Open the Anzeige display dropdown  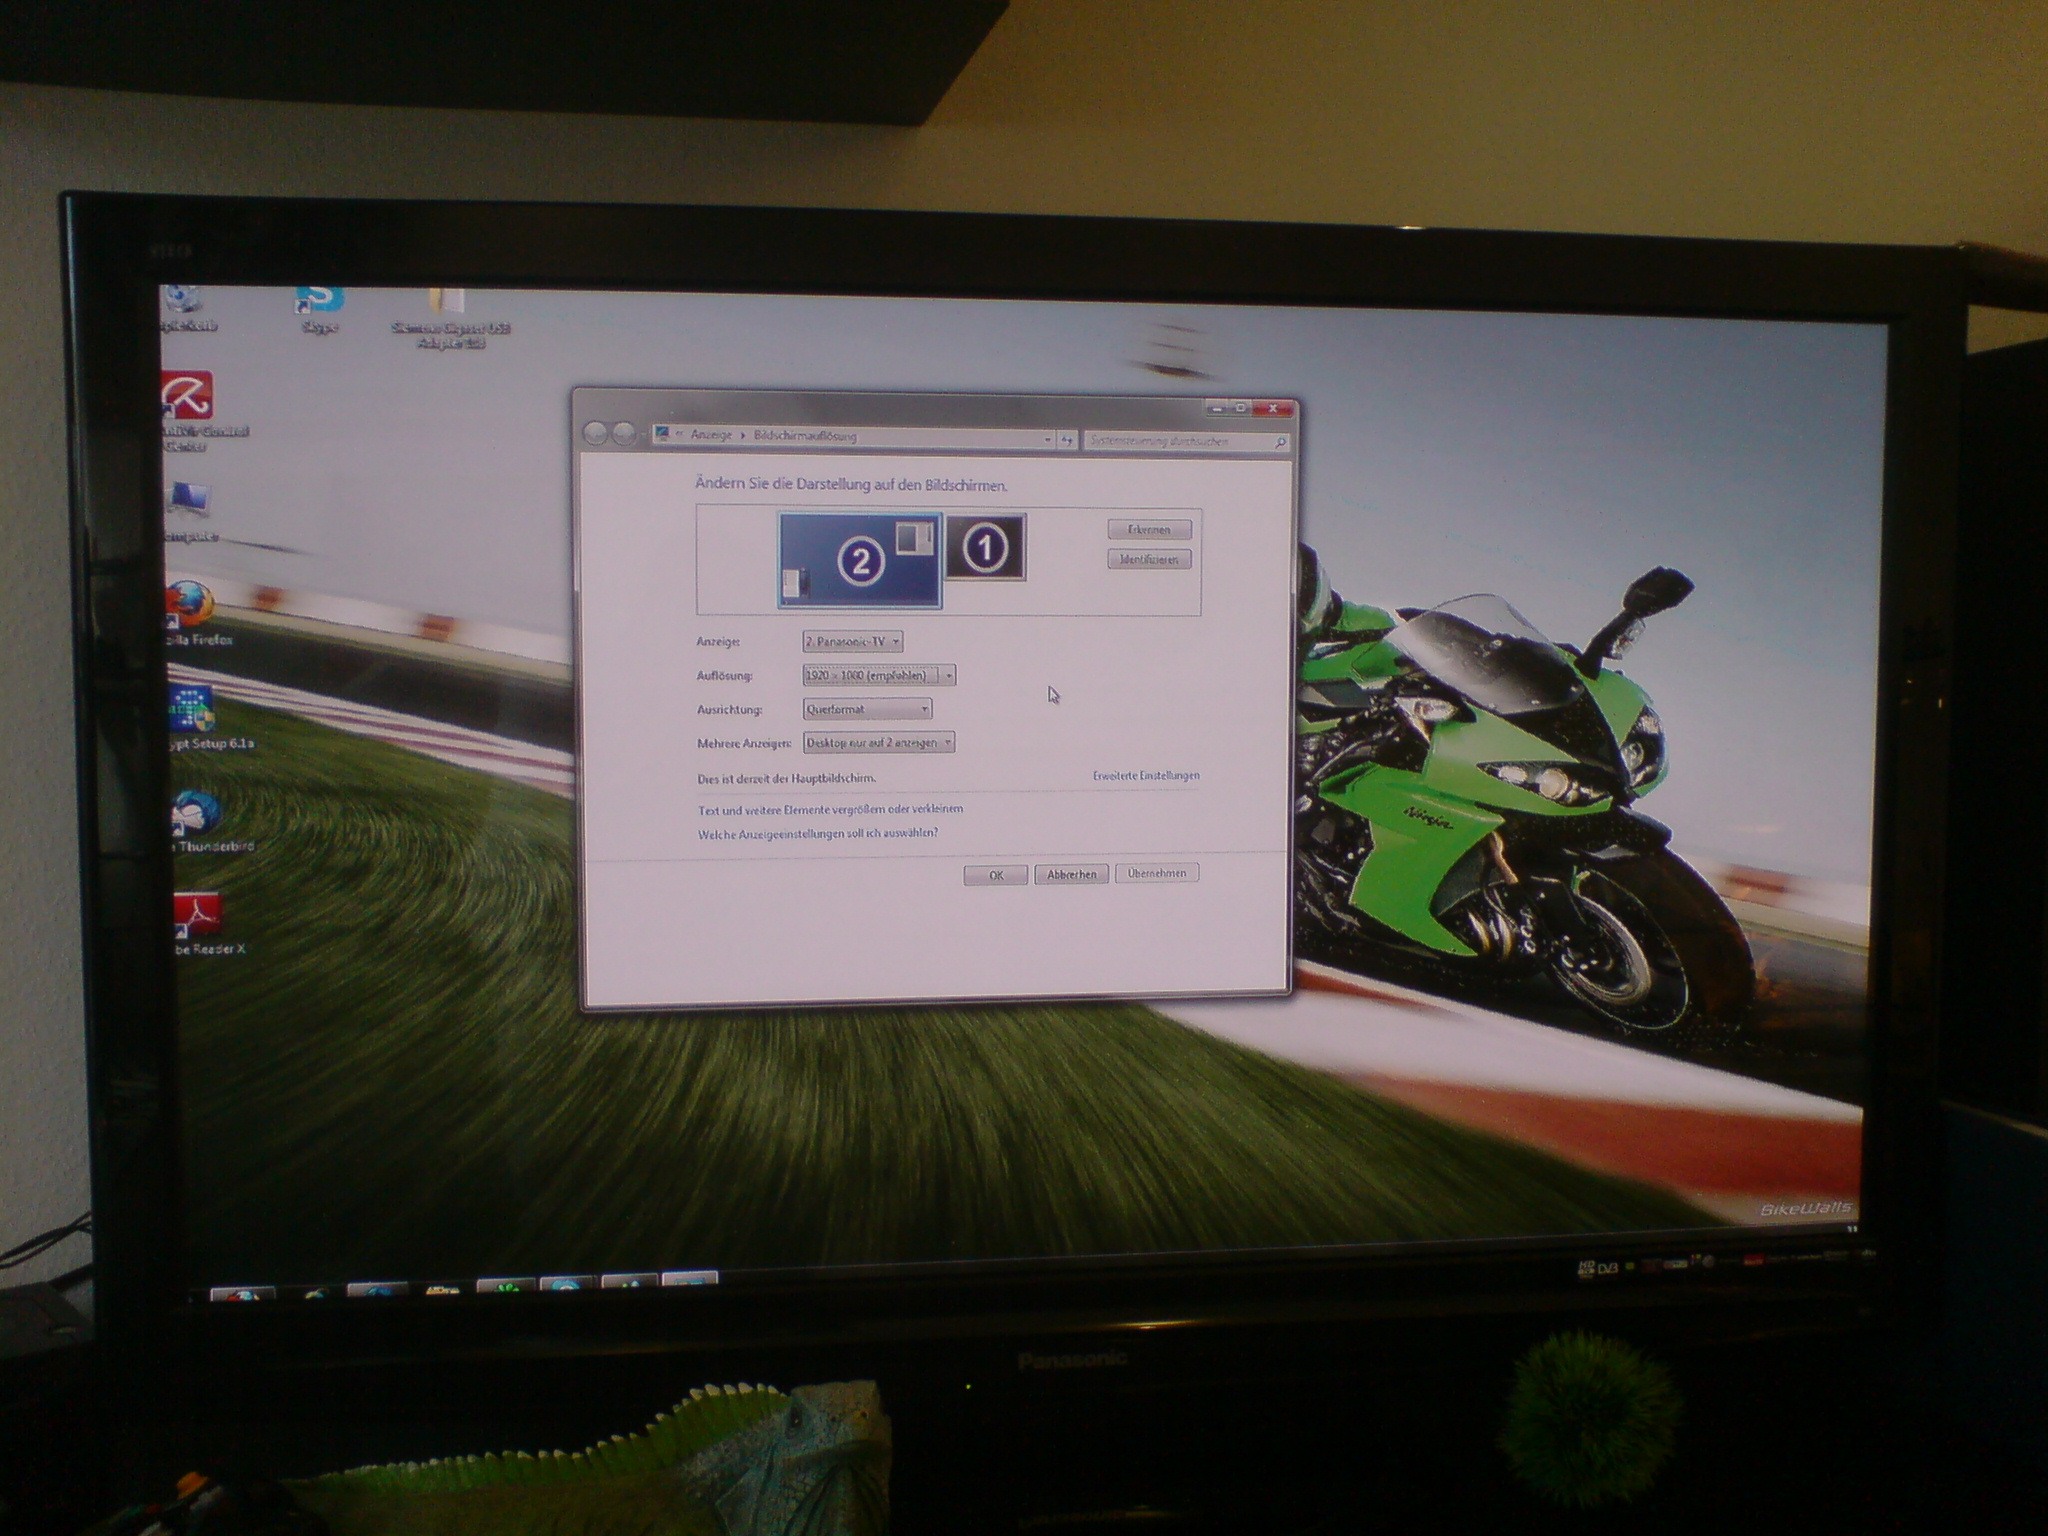click(x=852, y=642)
